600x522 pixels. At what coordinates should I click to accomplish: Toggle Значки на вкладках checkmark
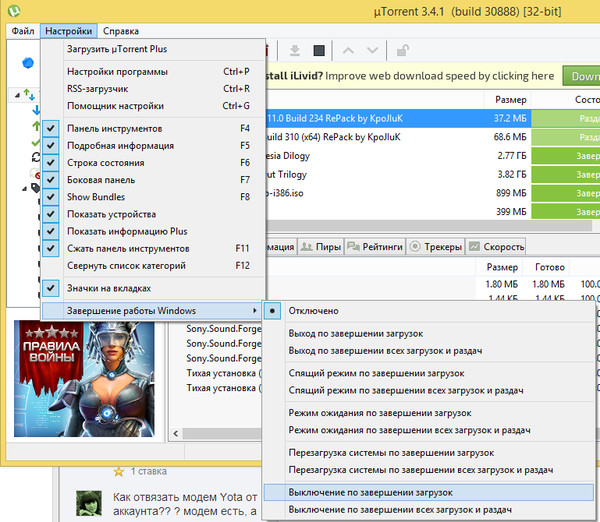(51, 288)
